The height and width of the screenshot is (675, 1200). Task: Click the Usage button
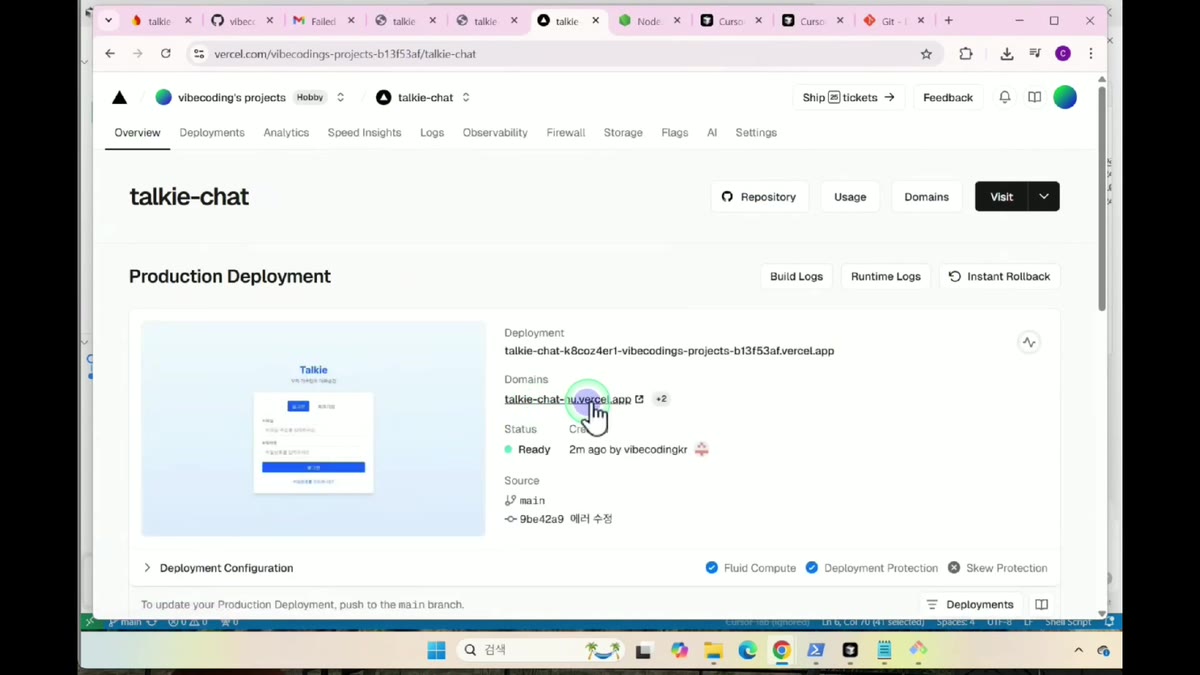(850, 197)
